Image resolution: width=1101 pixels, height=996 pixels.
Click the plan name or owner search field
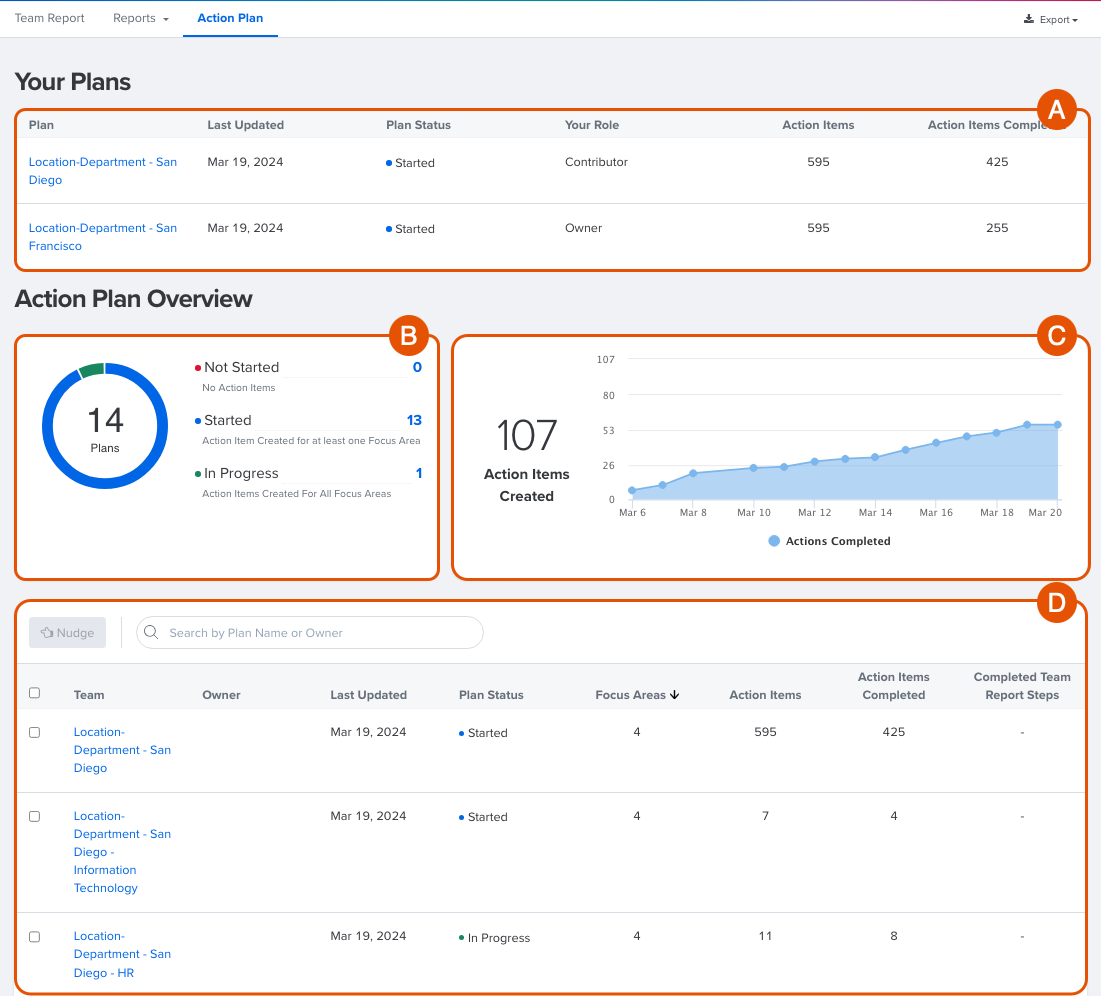pos(320,632)
